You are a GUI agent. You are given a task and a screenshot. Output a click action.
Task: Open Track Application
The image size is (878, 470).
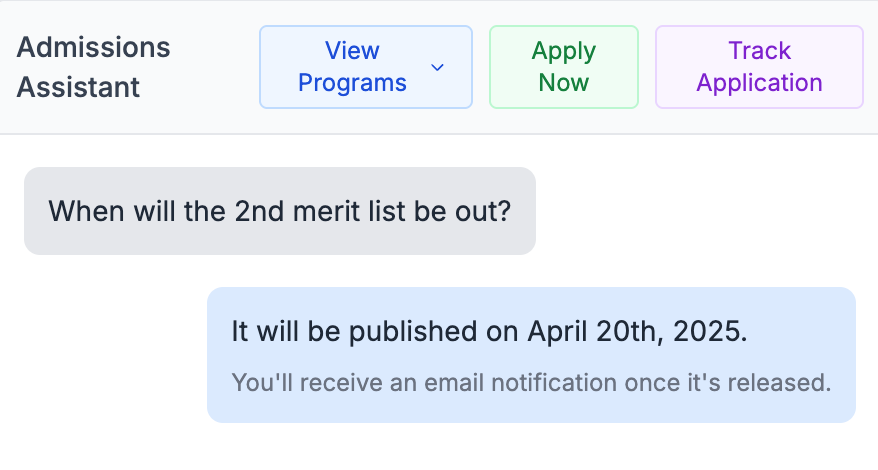click(759, 67)
